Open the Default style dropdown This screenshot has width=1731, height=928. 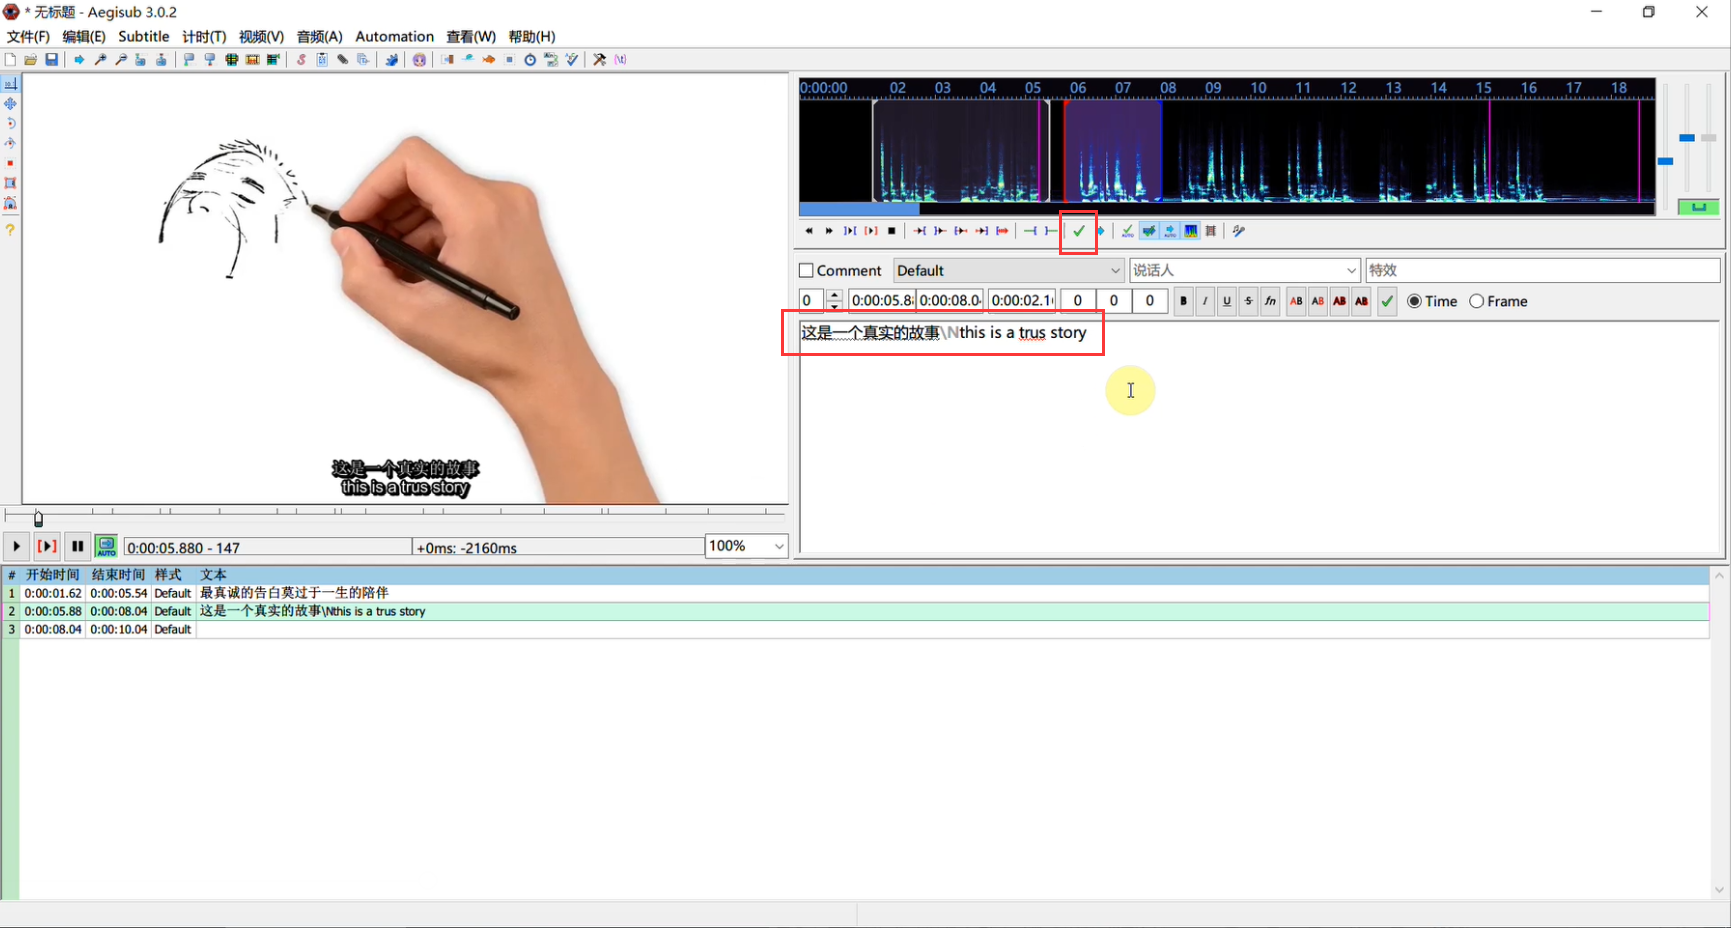(1009, 271)
